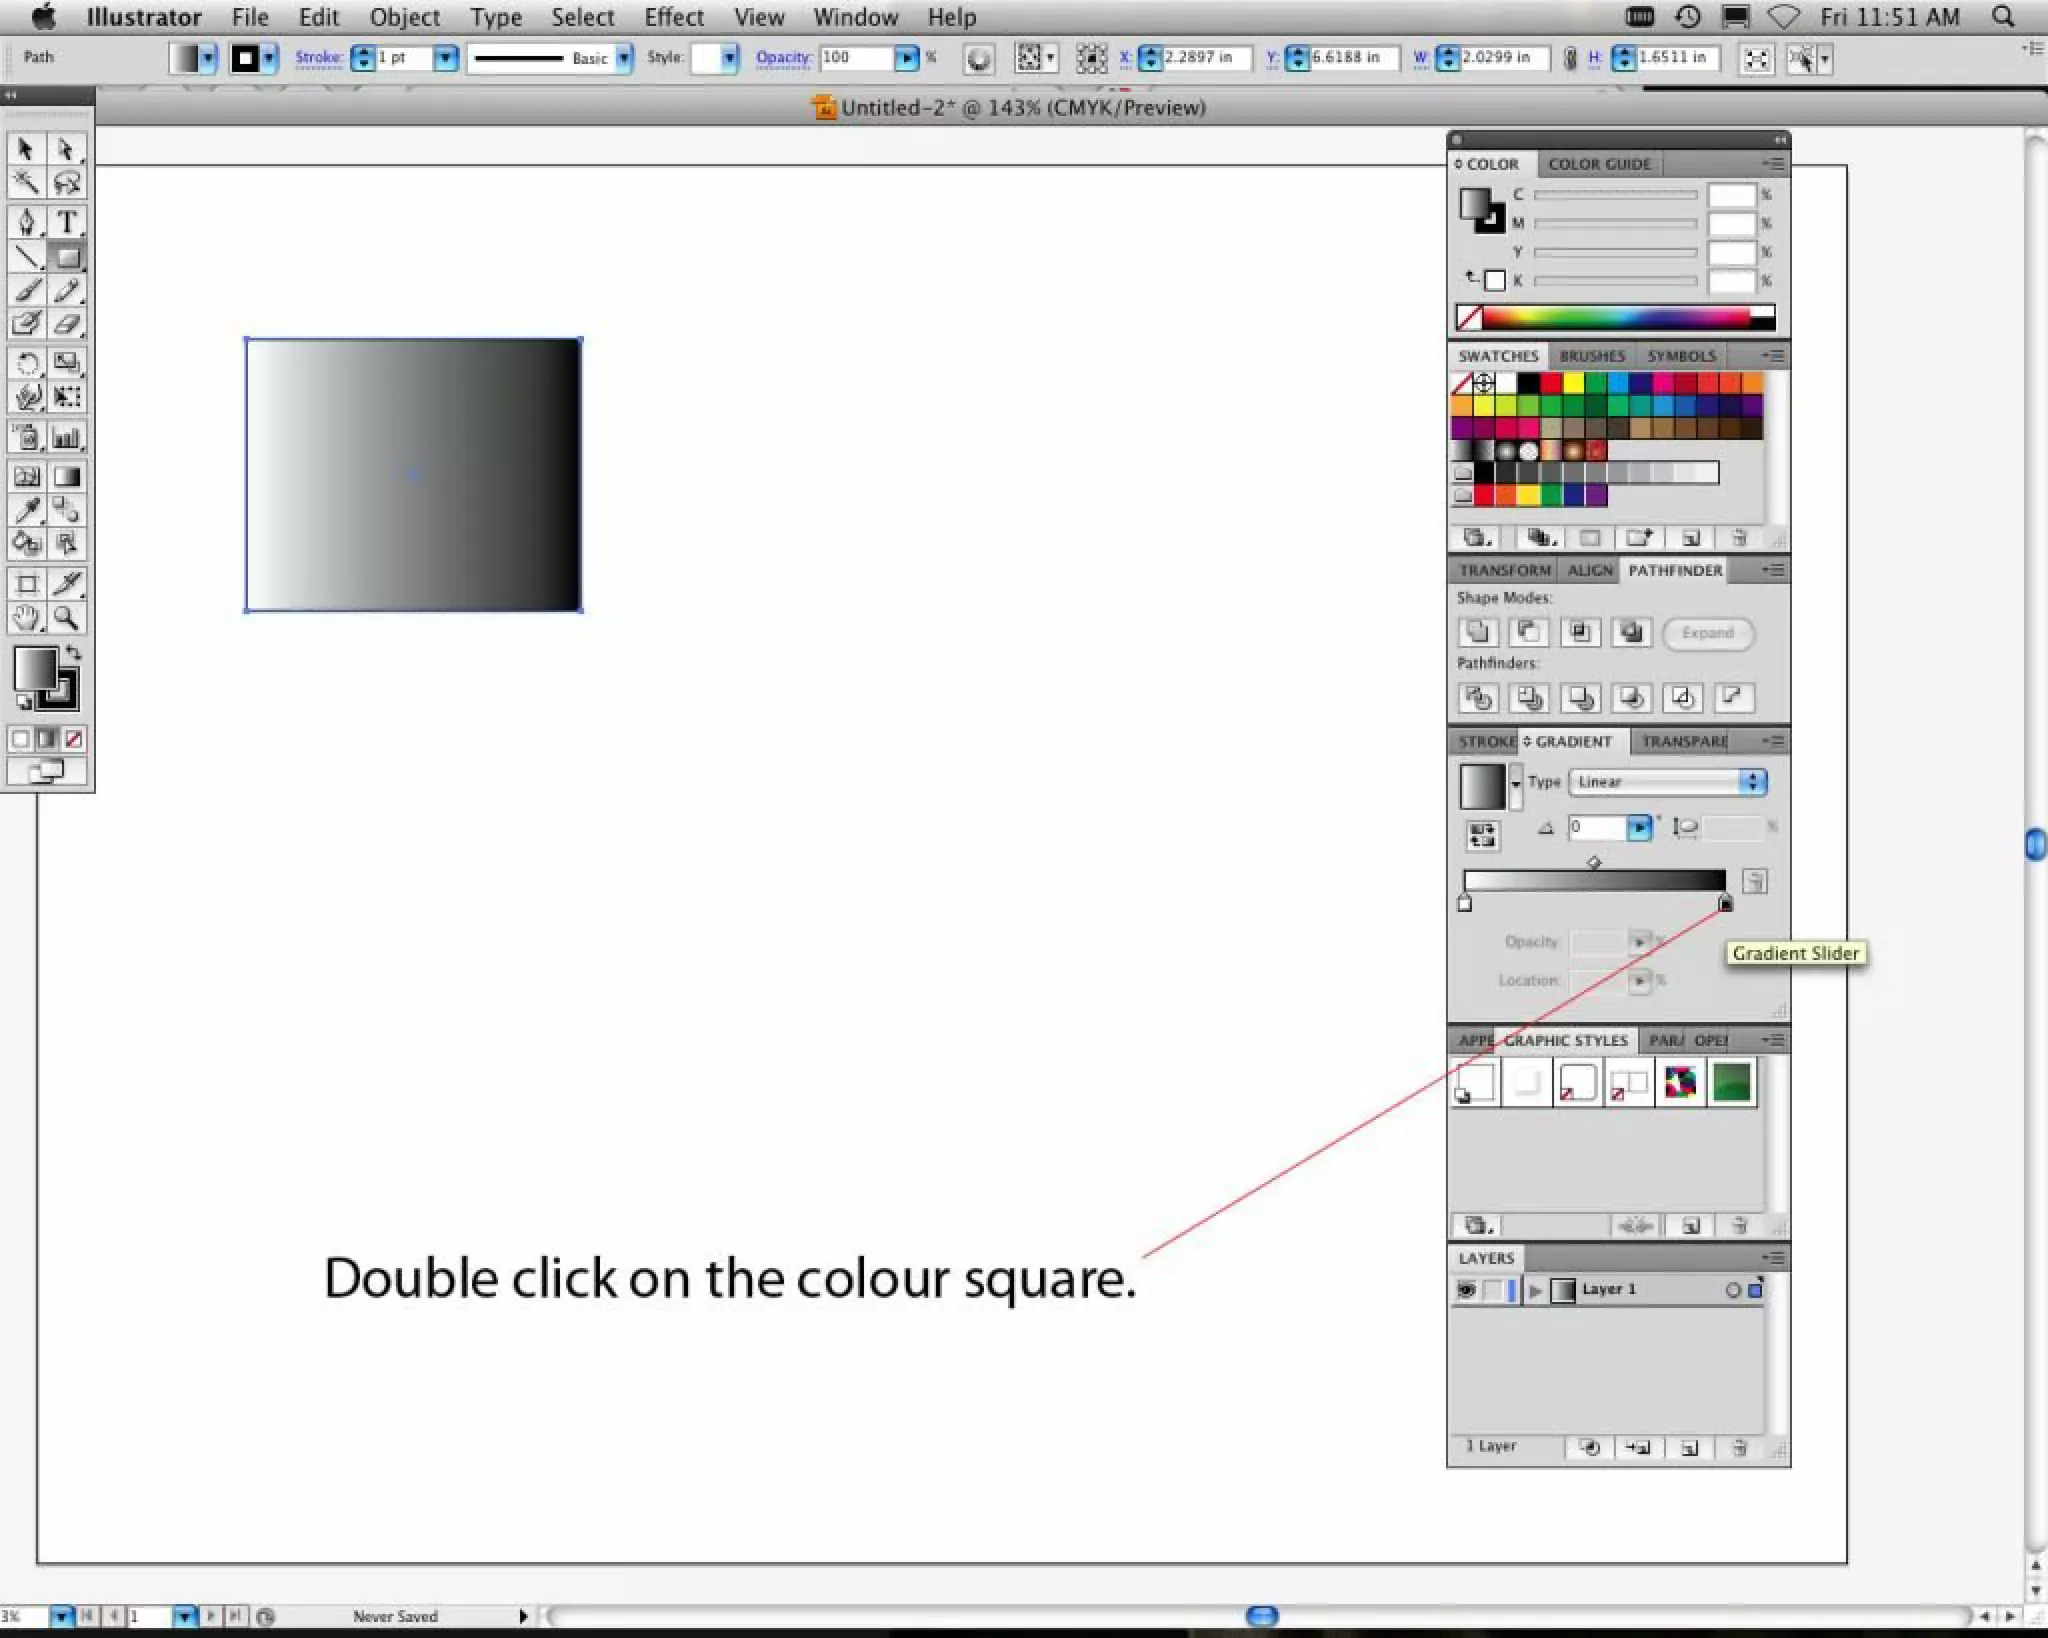Click the Opacity input field in the control bar
This screenshot has height=1638, width=2048.
(x=855, y=58)
